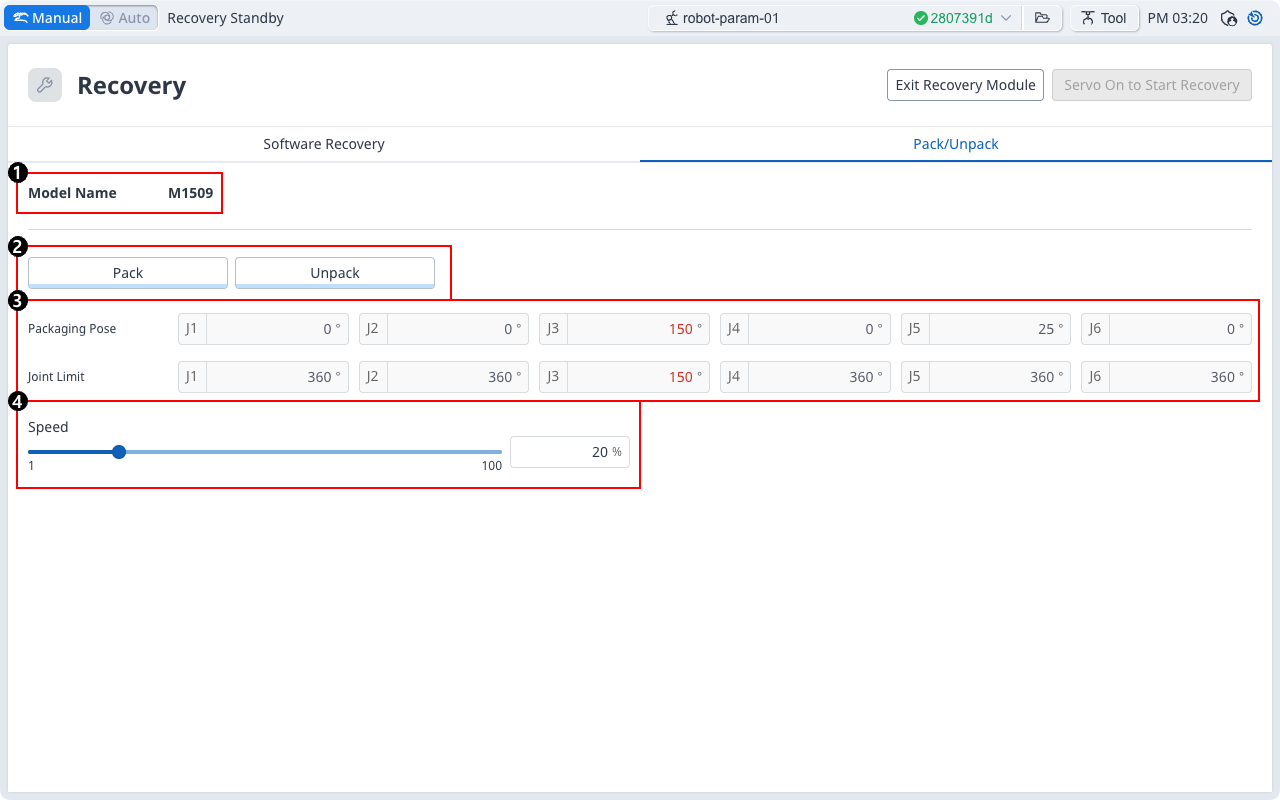The height and width of the screenshot is (800, 1280).
Task: Switch to Auto mode
Action: [125, 18]
